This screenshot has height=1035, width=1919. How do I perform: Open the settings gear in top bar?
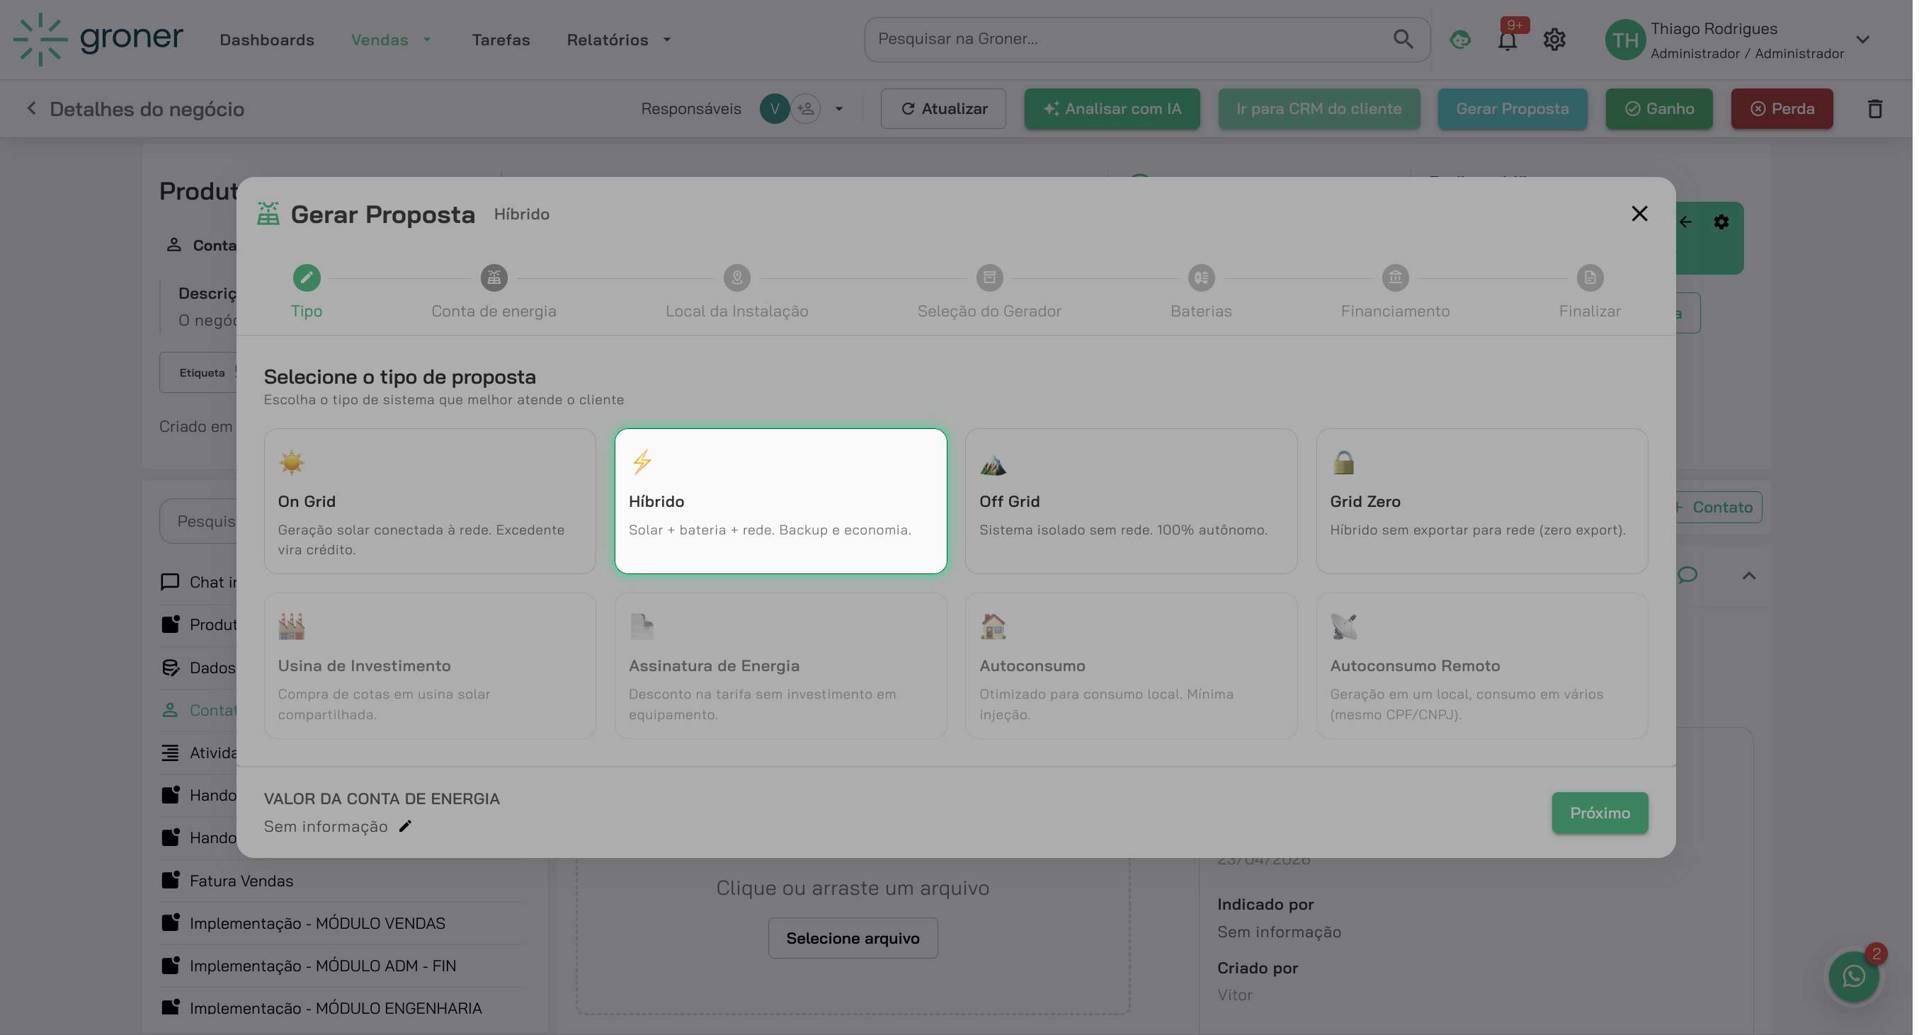[1553, 40]
